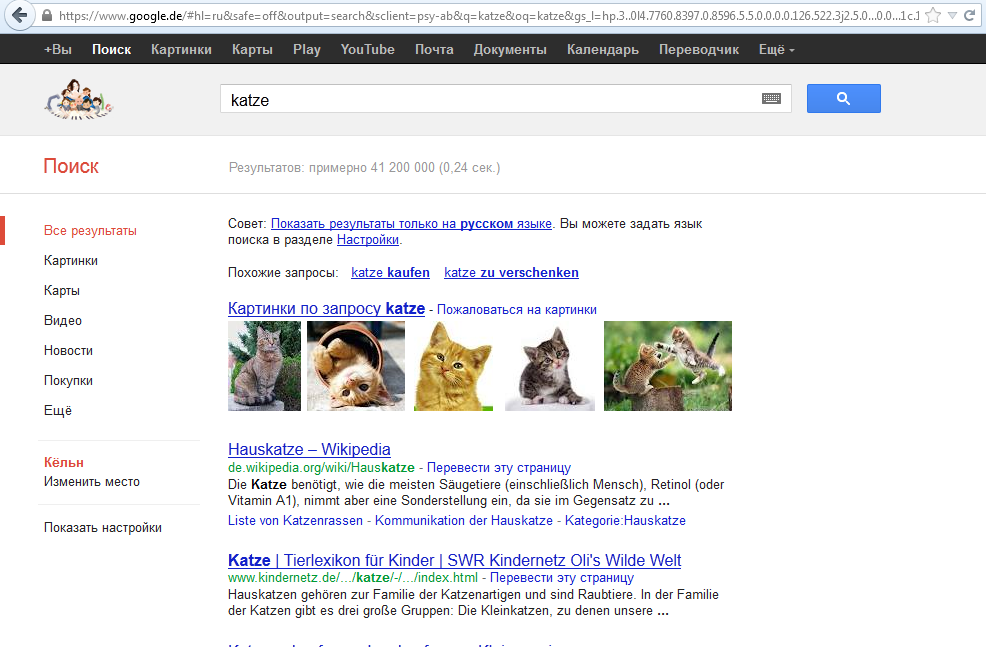Filter by Карты in left sidebar
The height and width of the screenshot is (647, 986).
(x=62, y=290)
